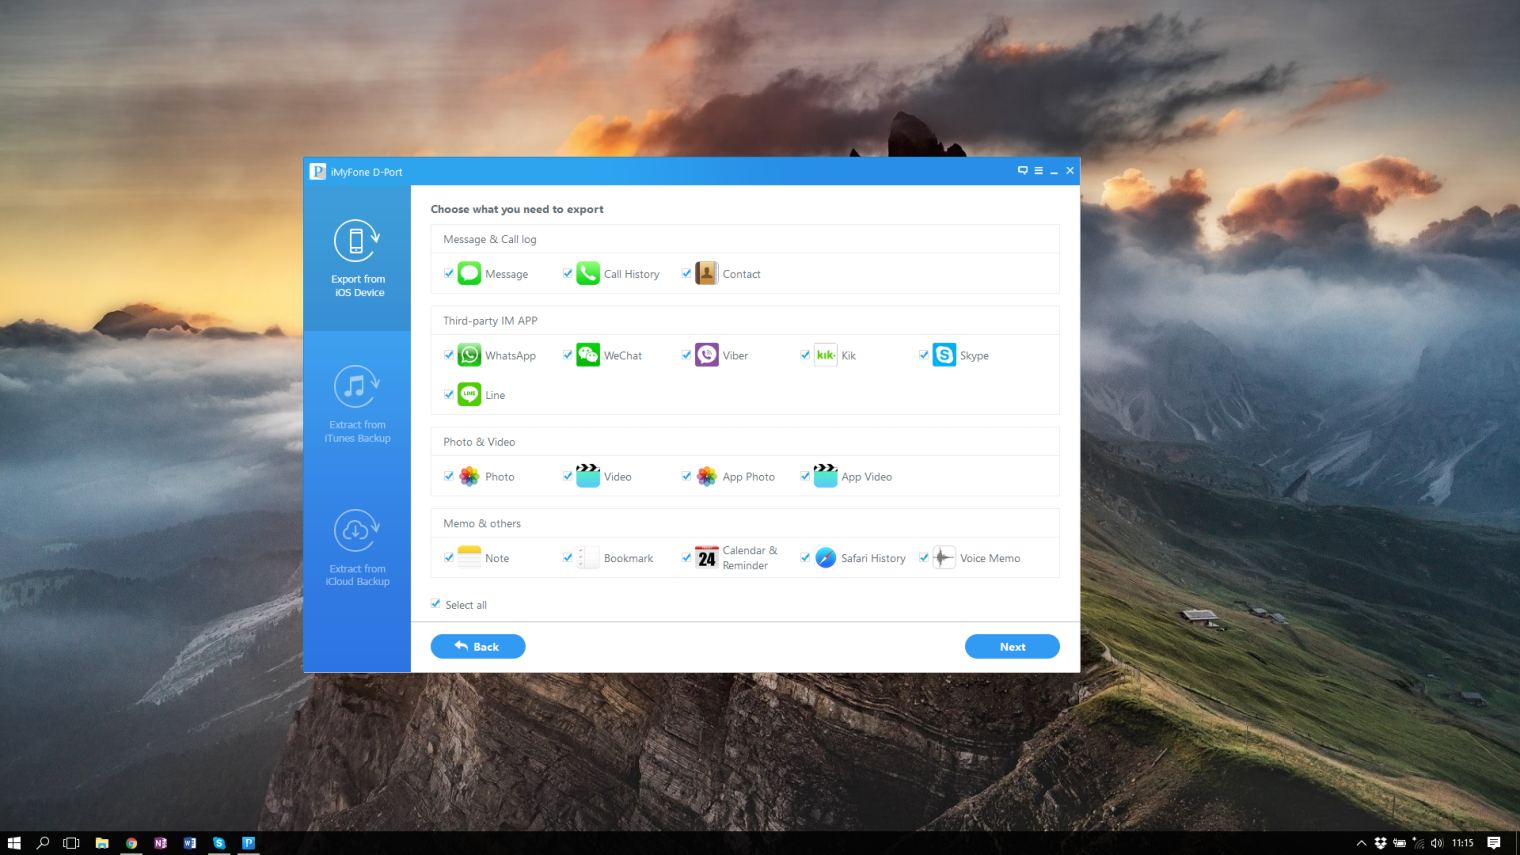Open Google Chrome from the taskbar
1520x855 pixels.
[131, 843]
